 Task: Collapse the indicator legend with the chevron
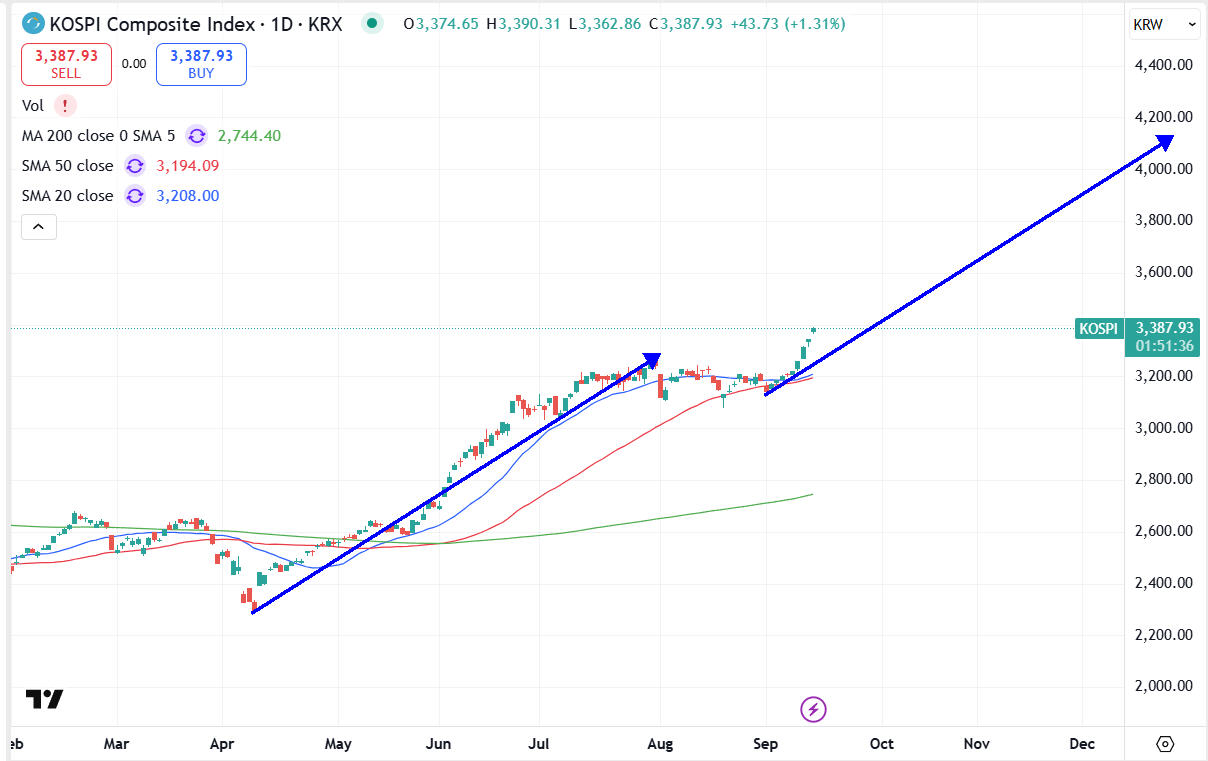pos(39,227)
